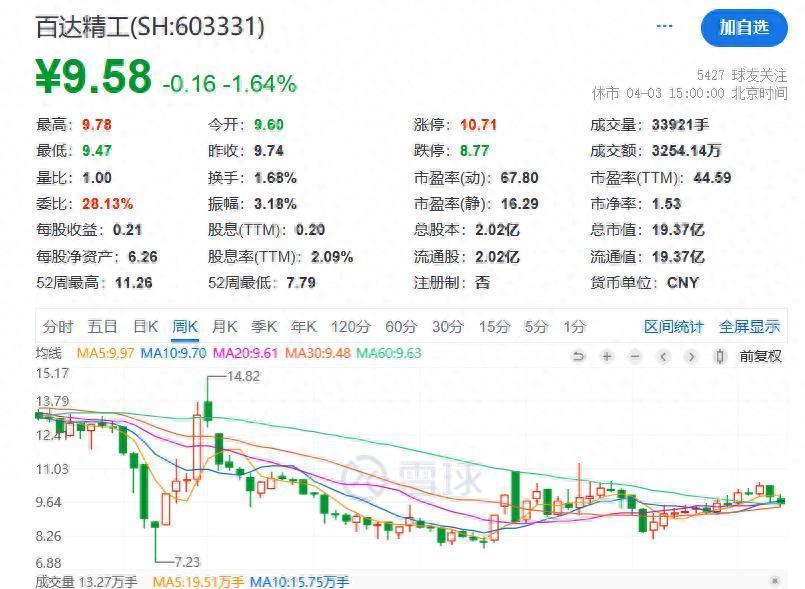Image resolution: width=805 pixels, height=589 pixels.
Task: Zoom out the K-line chart with minus icon
Action: point(635,356)
